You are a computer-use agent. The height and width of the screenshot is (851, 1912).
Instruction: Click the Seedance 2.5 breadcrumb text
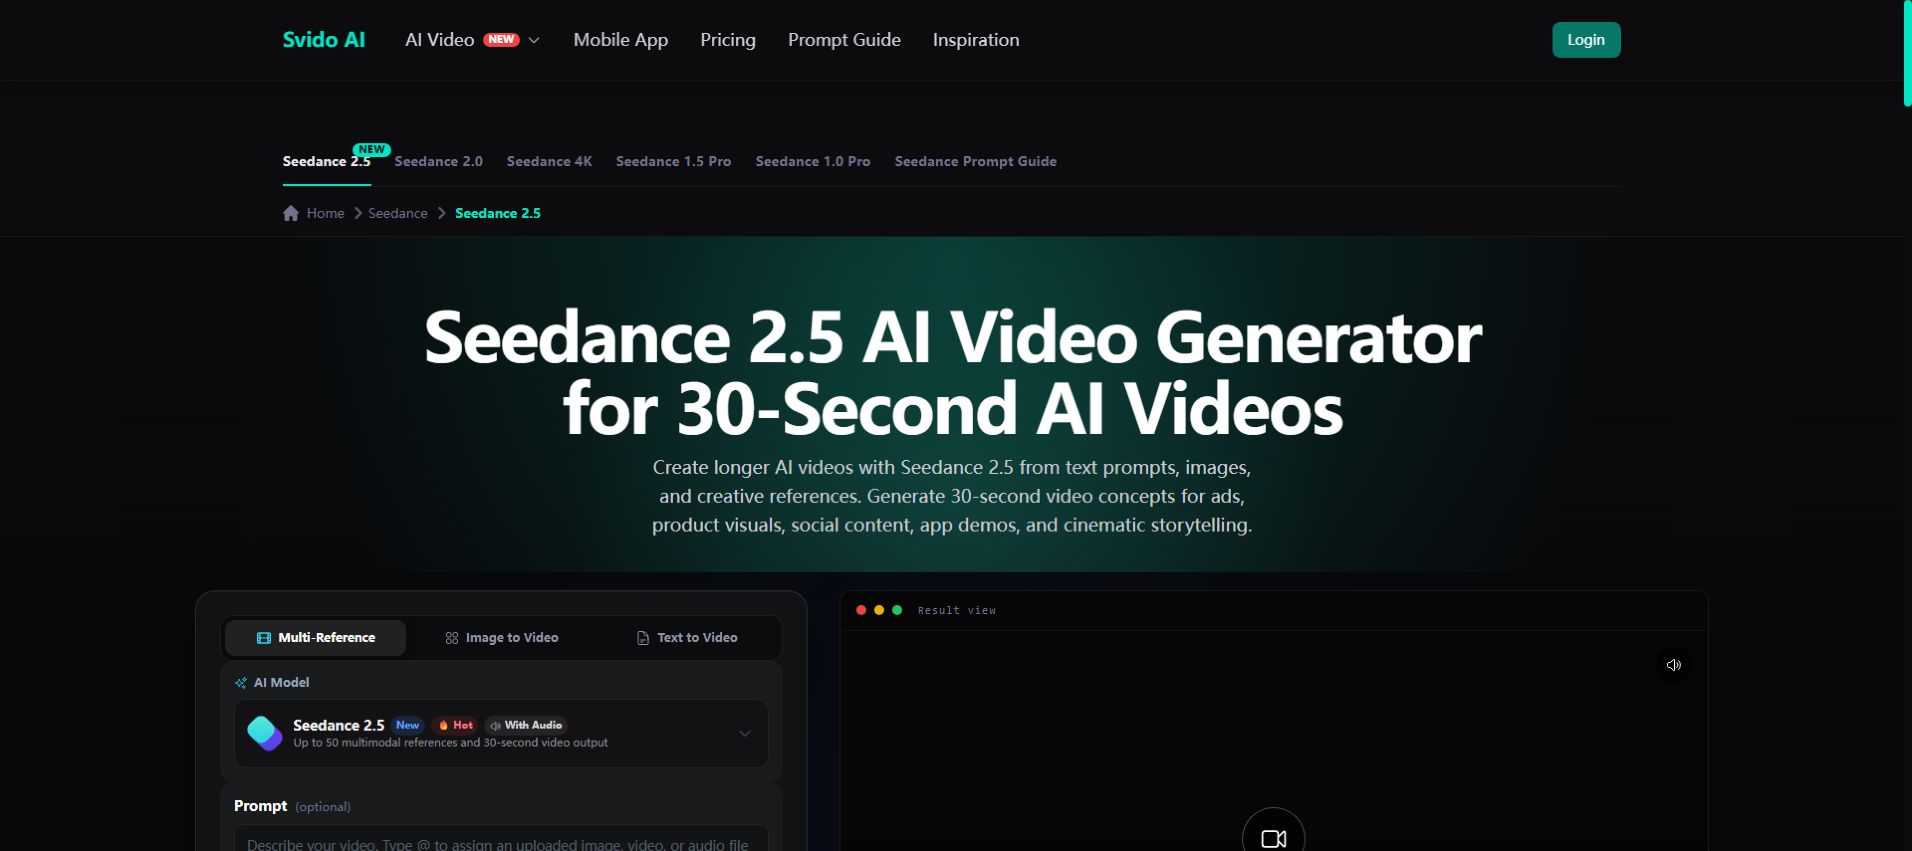[x=498, y=213]
